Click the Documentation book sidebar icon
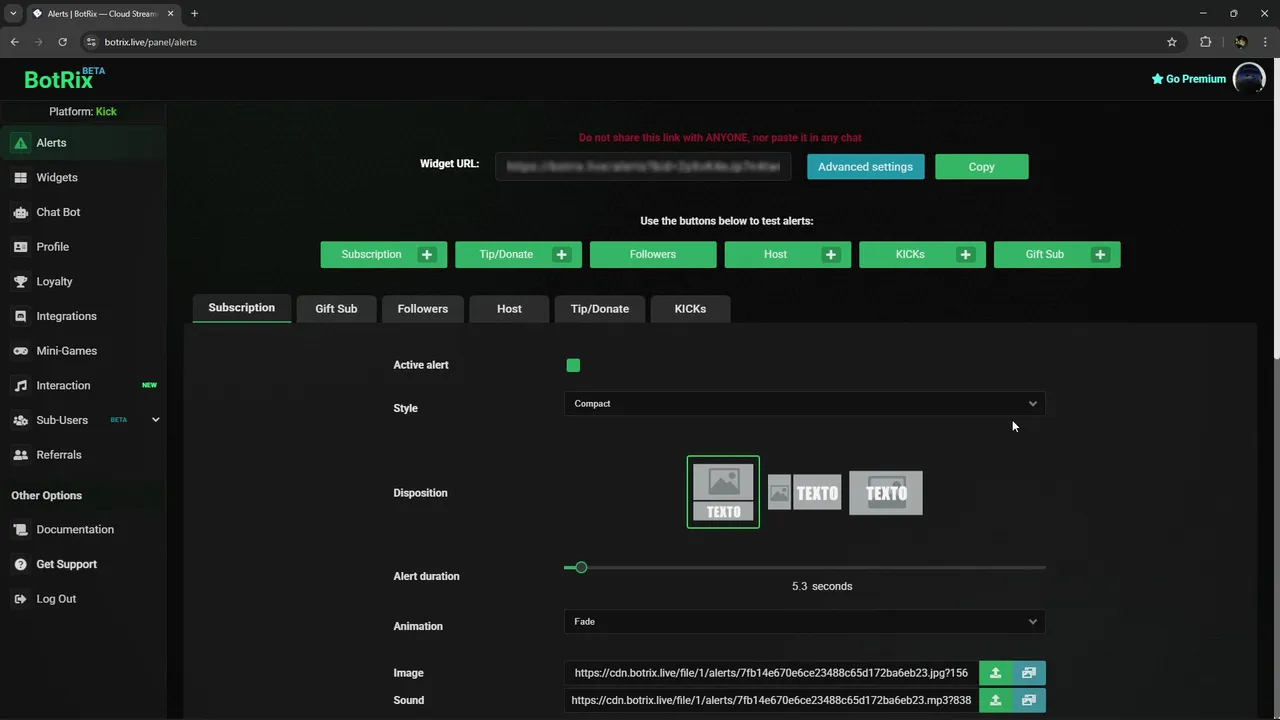The image size is (1280, 720). coord(20,530)
